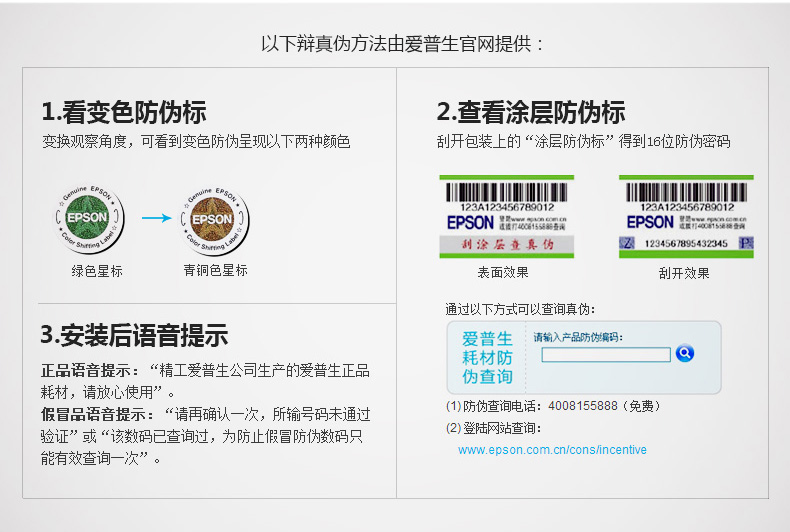Click the EPSON logo on scratched label
The width and height of the screenshot is (790, 532).
coord(651,222)
